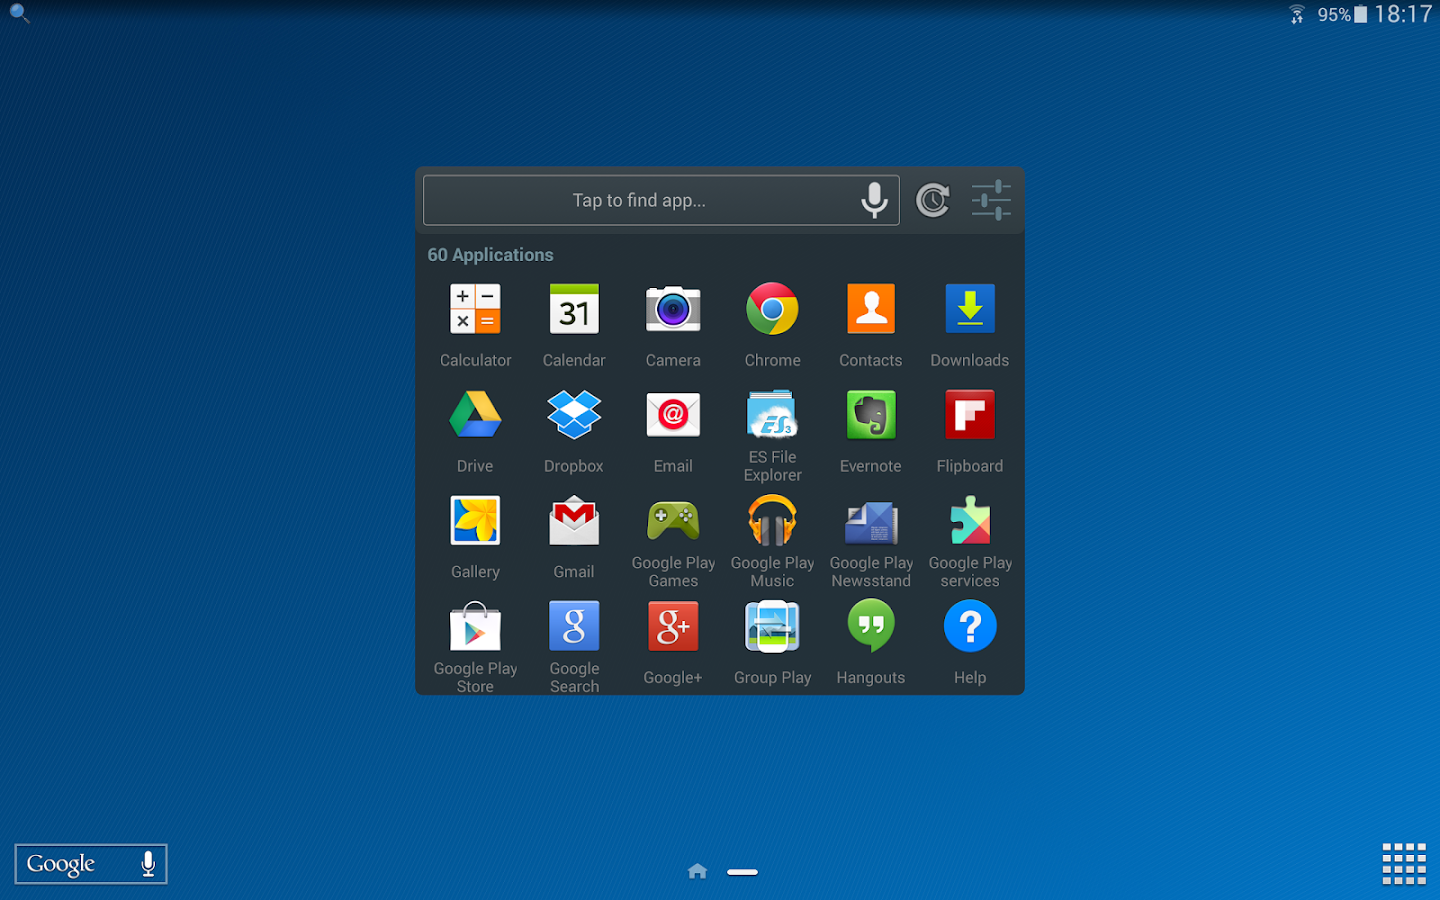Tap the Google widget microphone
1440x900 pixels.
[148, 864]
